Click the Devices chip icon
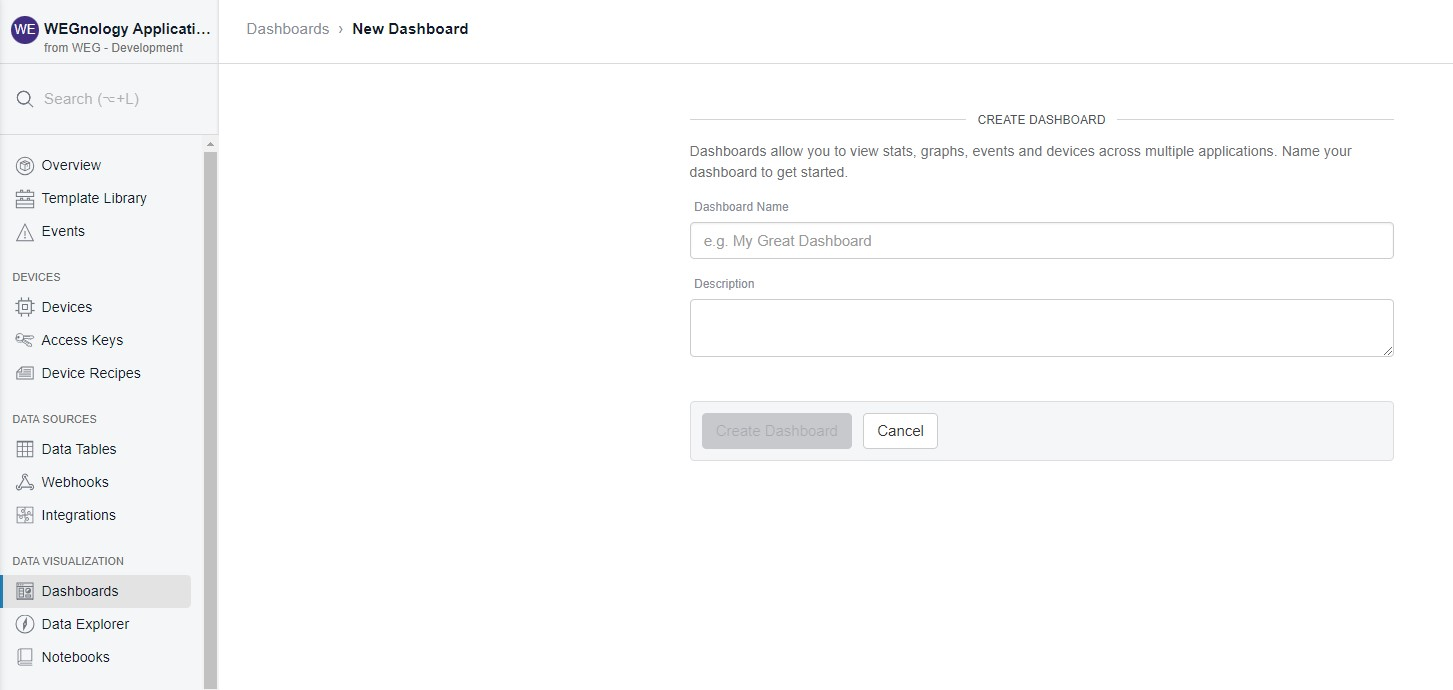The image size is (1453, 690). pyautogui.click(x=25, y=307)
